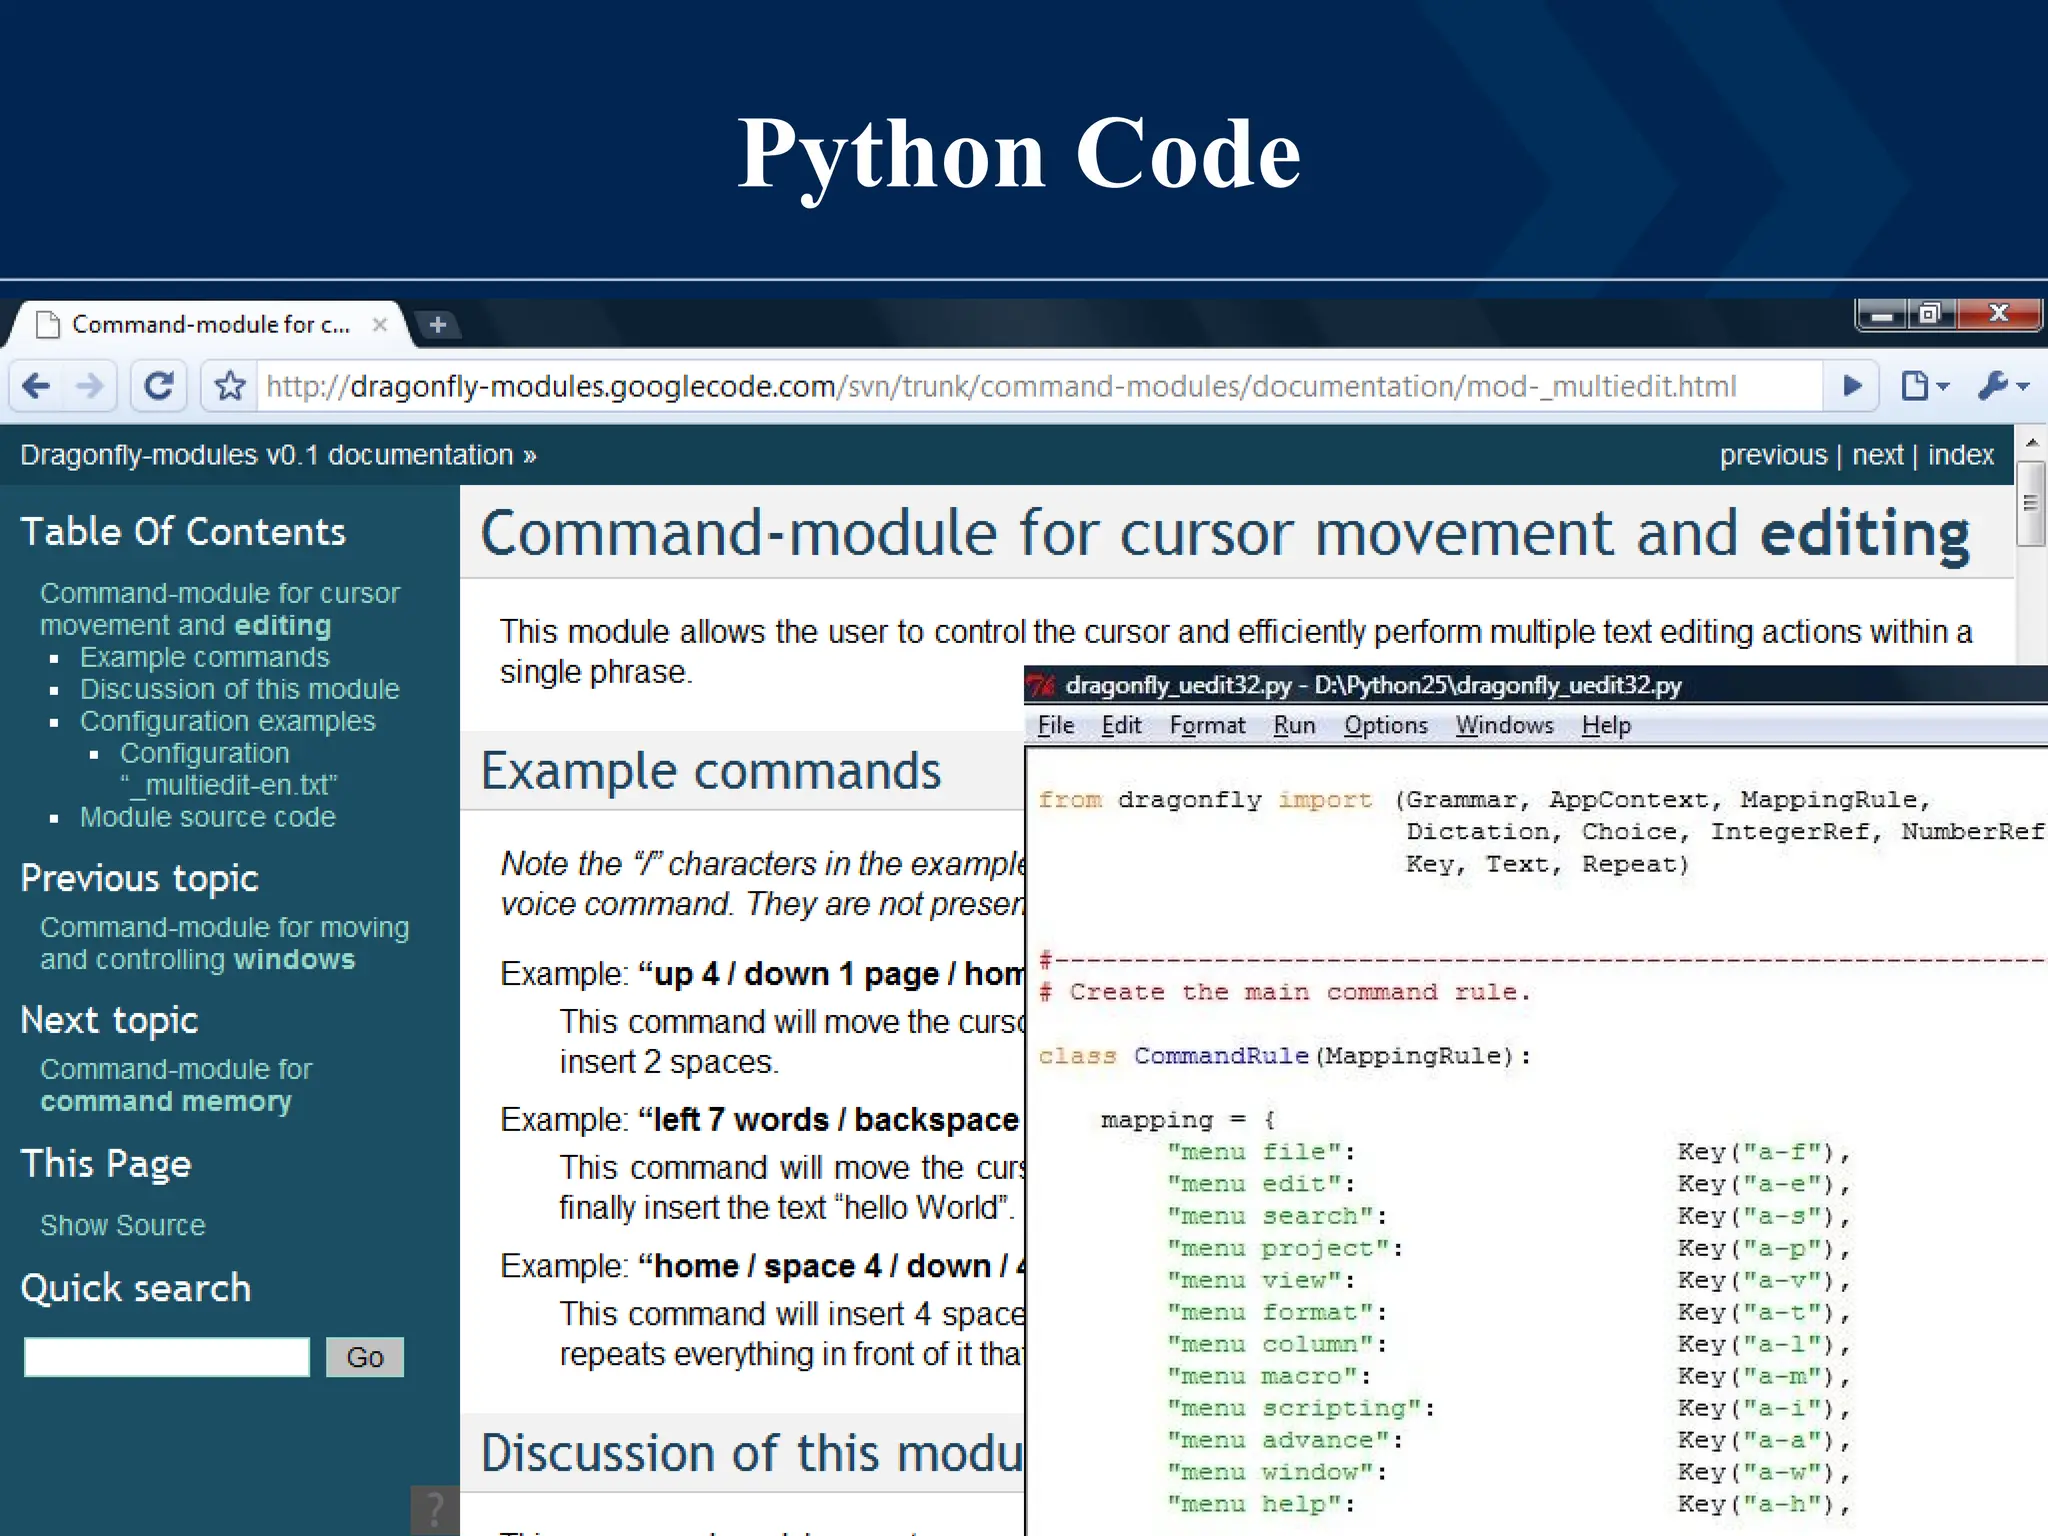Click the scrollbar up arrow
Viewport: 2048px width, 1536px height.
pyautogui.click(x=2031, y=442)
